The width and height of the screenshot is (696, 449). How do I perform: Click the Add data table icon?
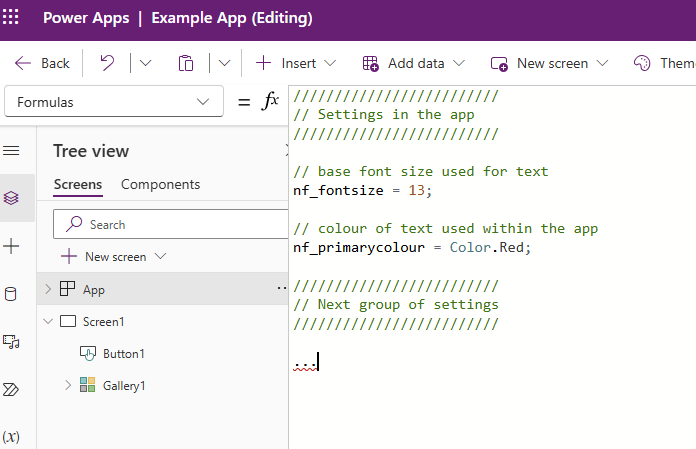(371, 63)
